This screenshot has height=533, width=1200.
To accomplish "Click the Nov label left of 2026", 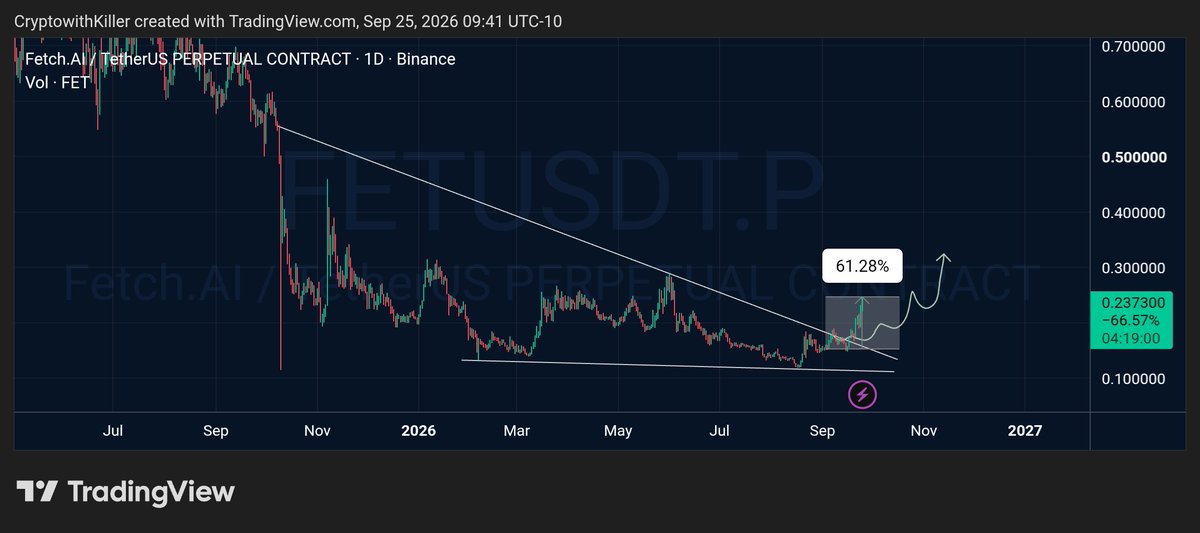I will point(317,431).
